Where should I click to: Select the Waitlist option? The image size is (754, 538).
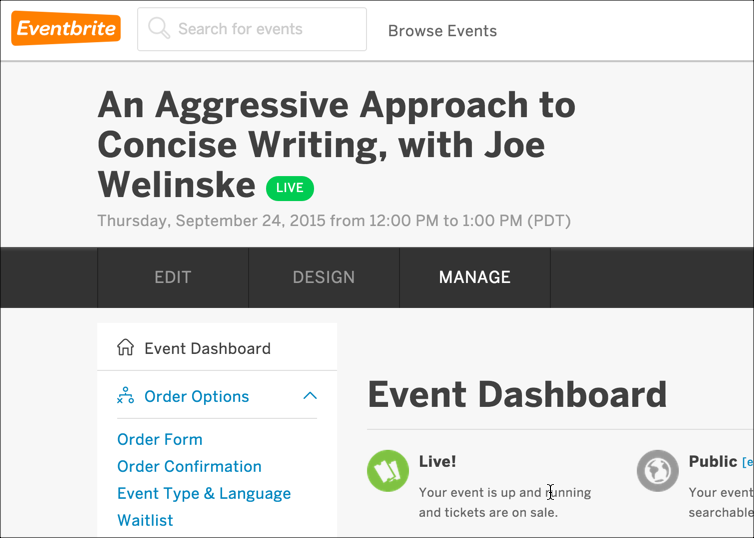point(145,520)
